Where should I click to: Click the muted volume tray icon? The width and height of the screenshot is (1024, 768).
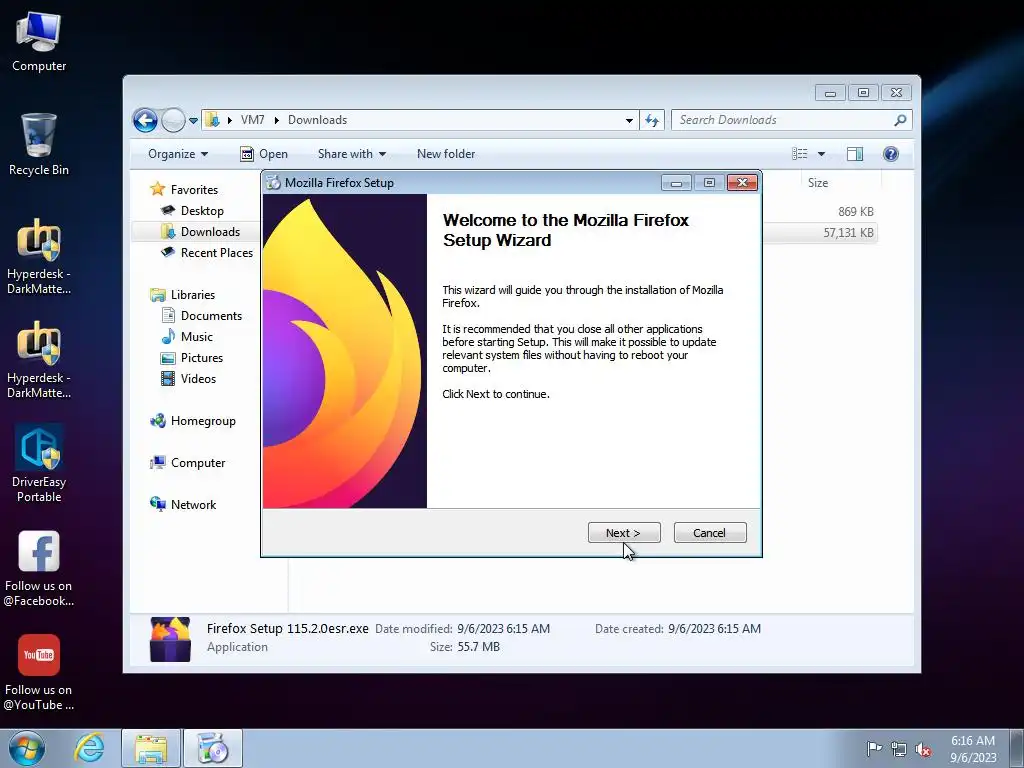point(923,749)
